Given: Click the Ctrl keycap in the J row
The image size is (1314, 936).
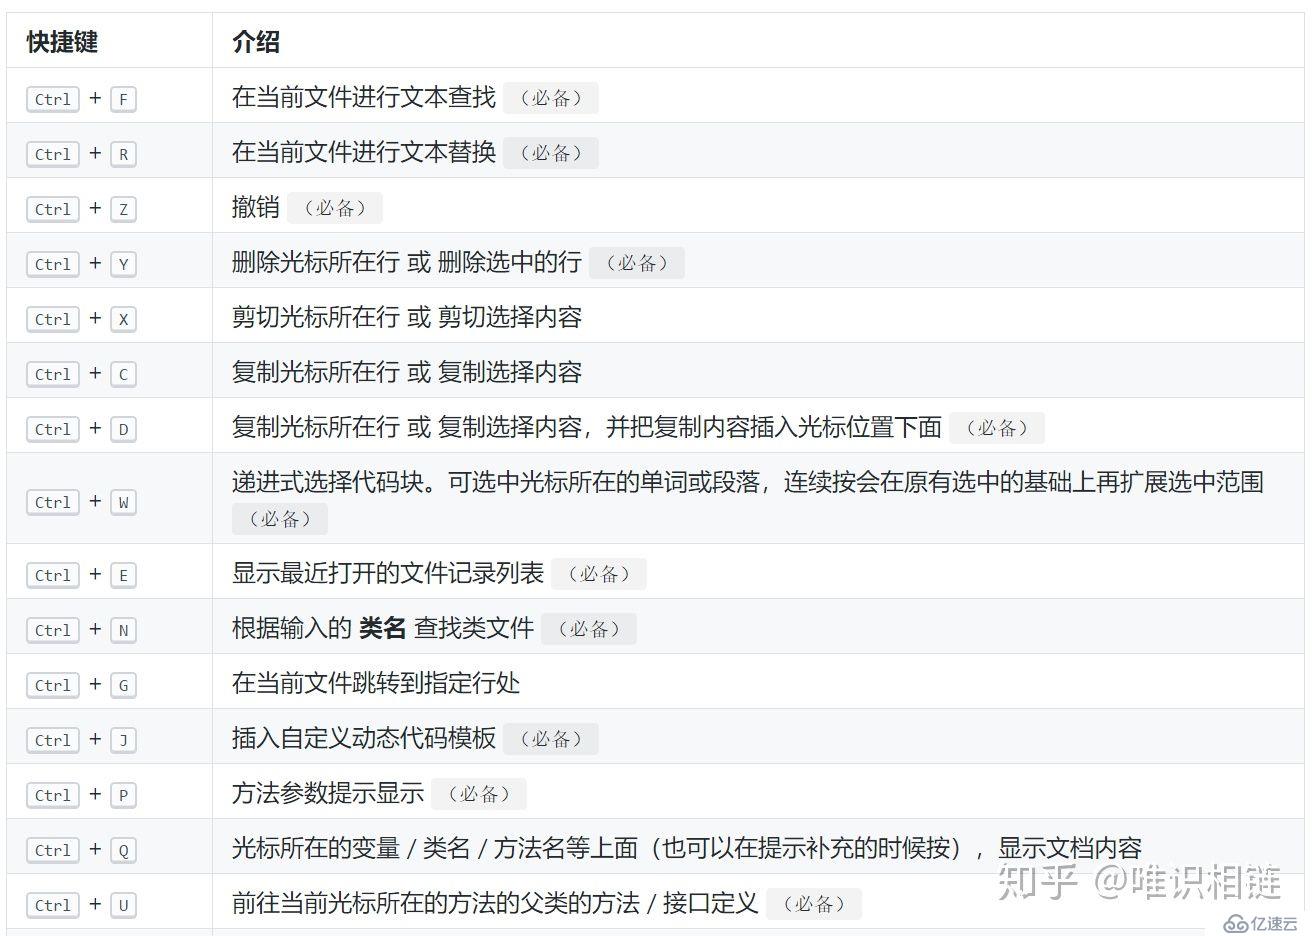Looking at the screenshot, I should 53,740.
